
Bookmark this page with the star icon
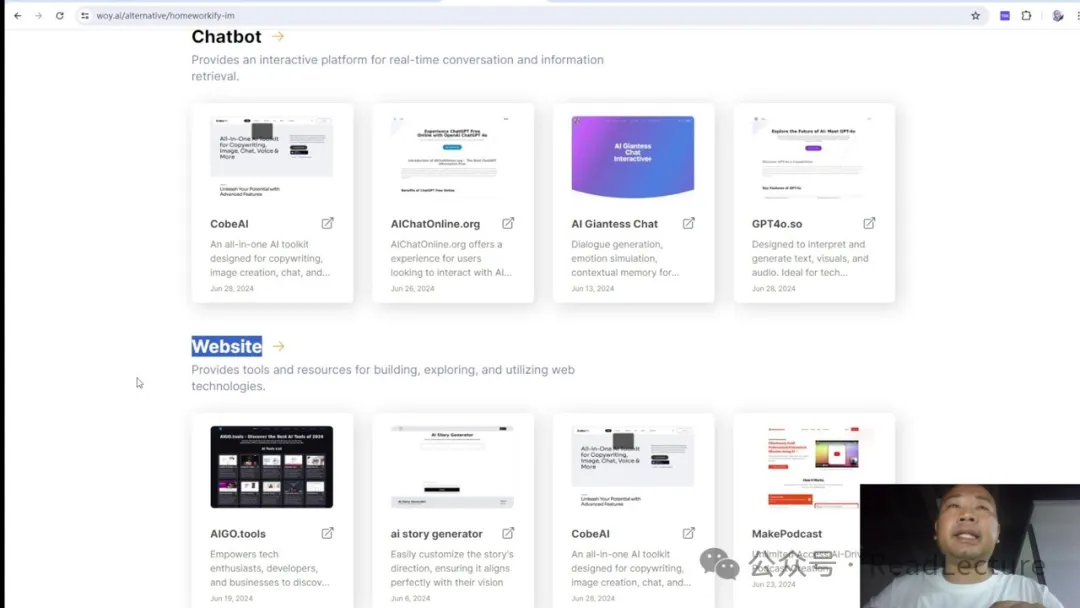coord(975,16)
